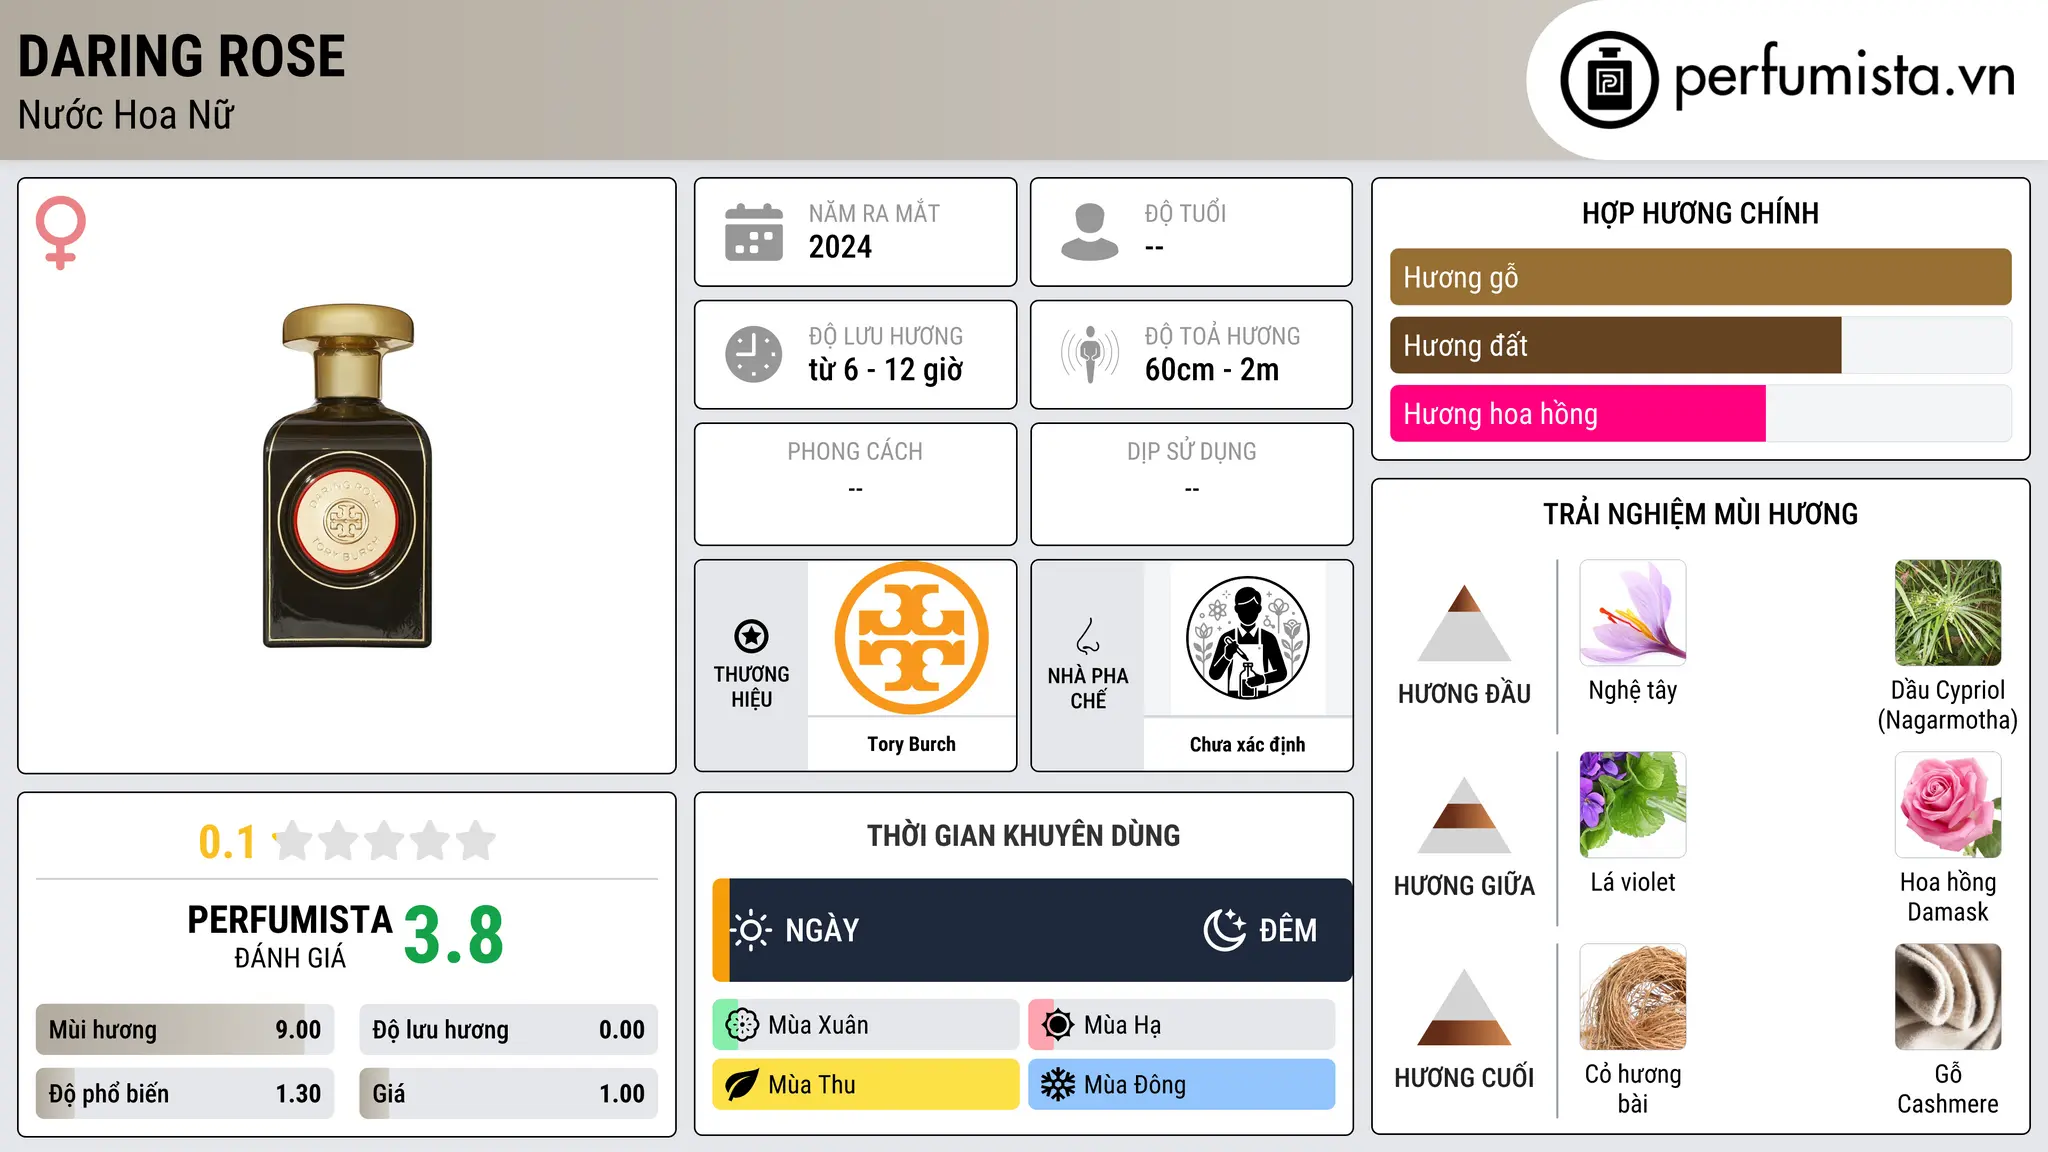Select the Mùa Xuân season bar

(866, 1025)
